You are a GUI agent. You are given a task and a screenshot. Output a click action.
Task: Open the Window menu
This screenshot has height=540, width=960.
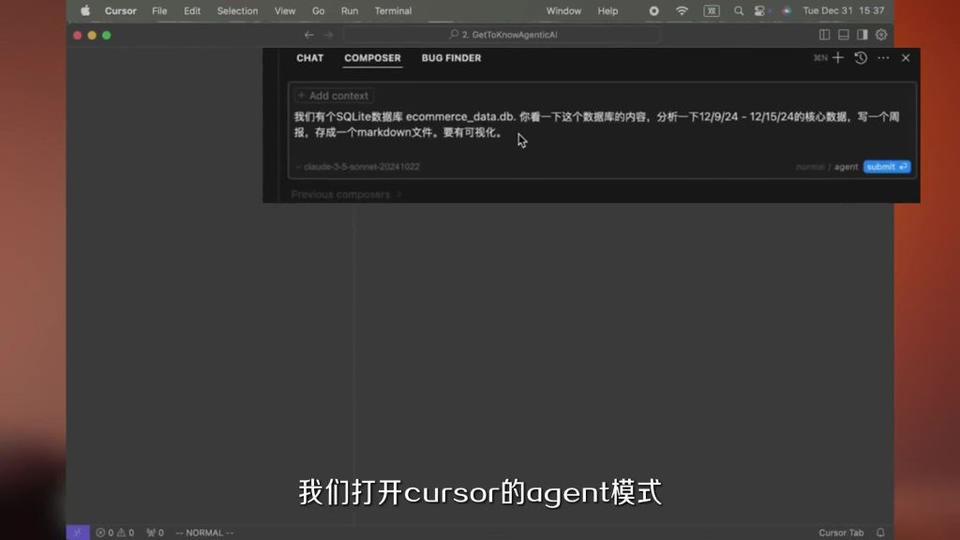click(x=564, y=11)
